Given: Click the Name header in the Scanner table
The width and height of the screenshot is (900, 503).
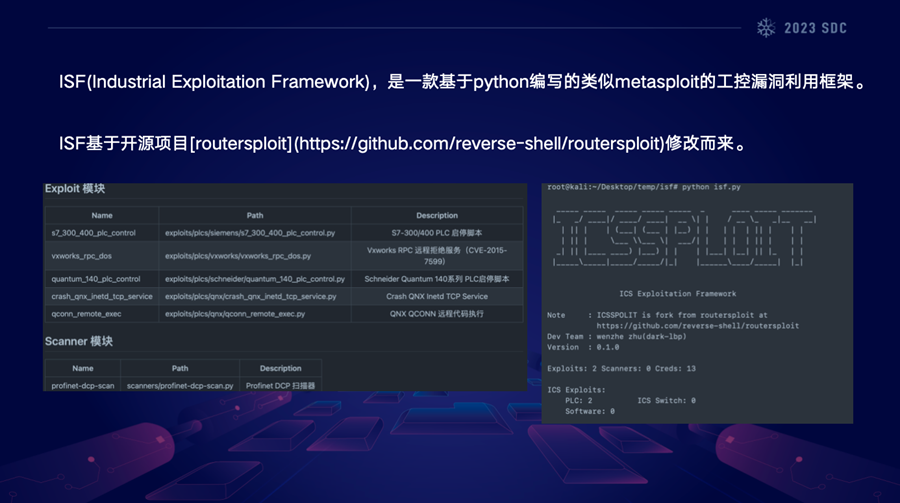Looking at the screenshot, I should point(83,368).
